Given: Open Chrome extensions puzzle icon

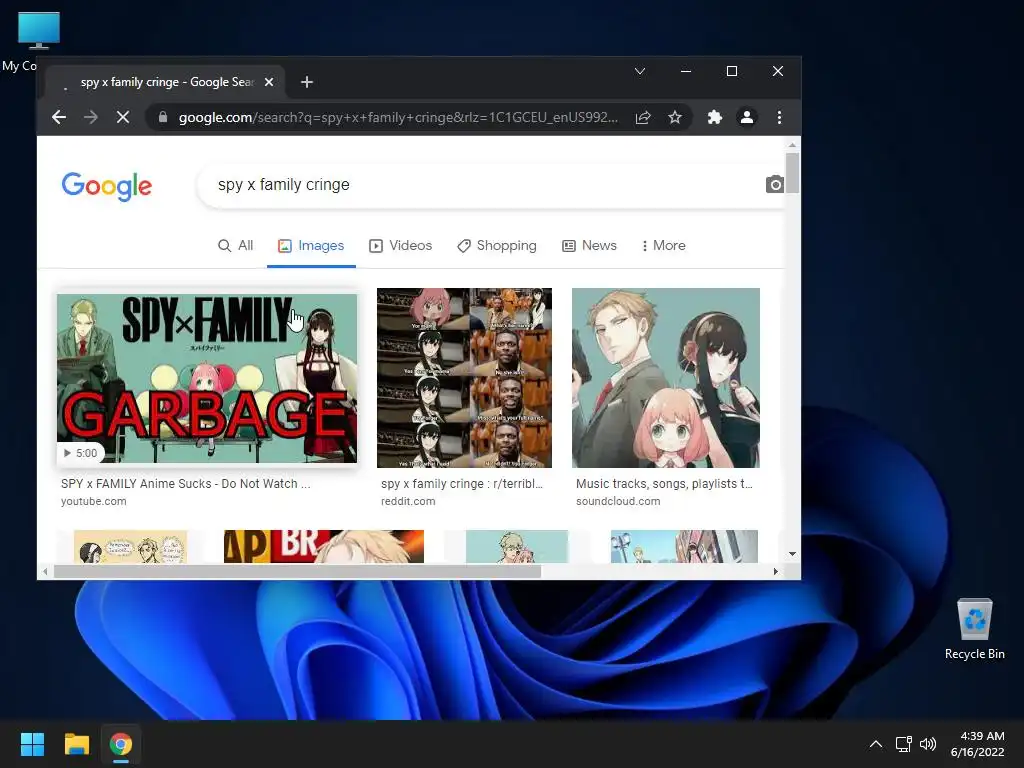Looking at the screenshot, I should click(x=715, y=118).
